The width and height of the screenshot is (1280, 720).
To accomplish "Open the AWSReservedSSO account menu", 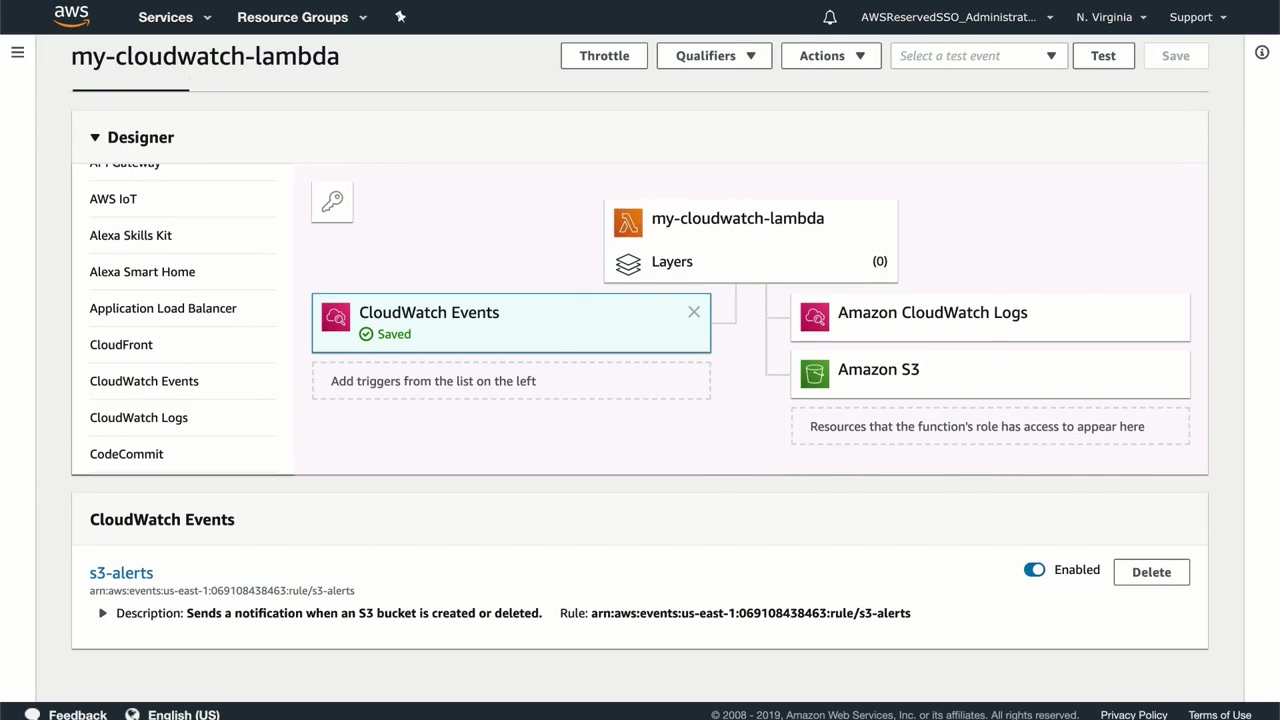I will coord(957,17).
